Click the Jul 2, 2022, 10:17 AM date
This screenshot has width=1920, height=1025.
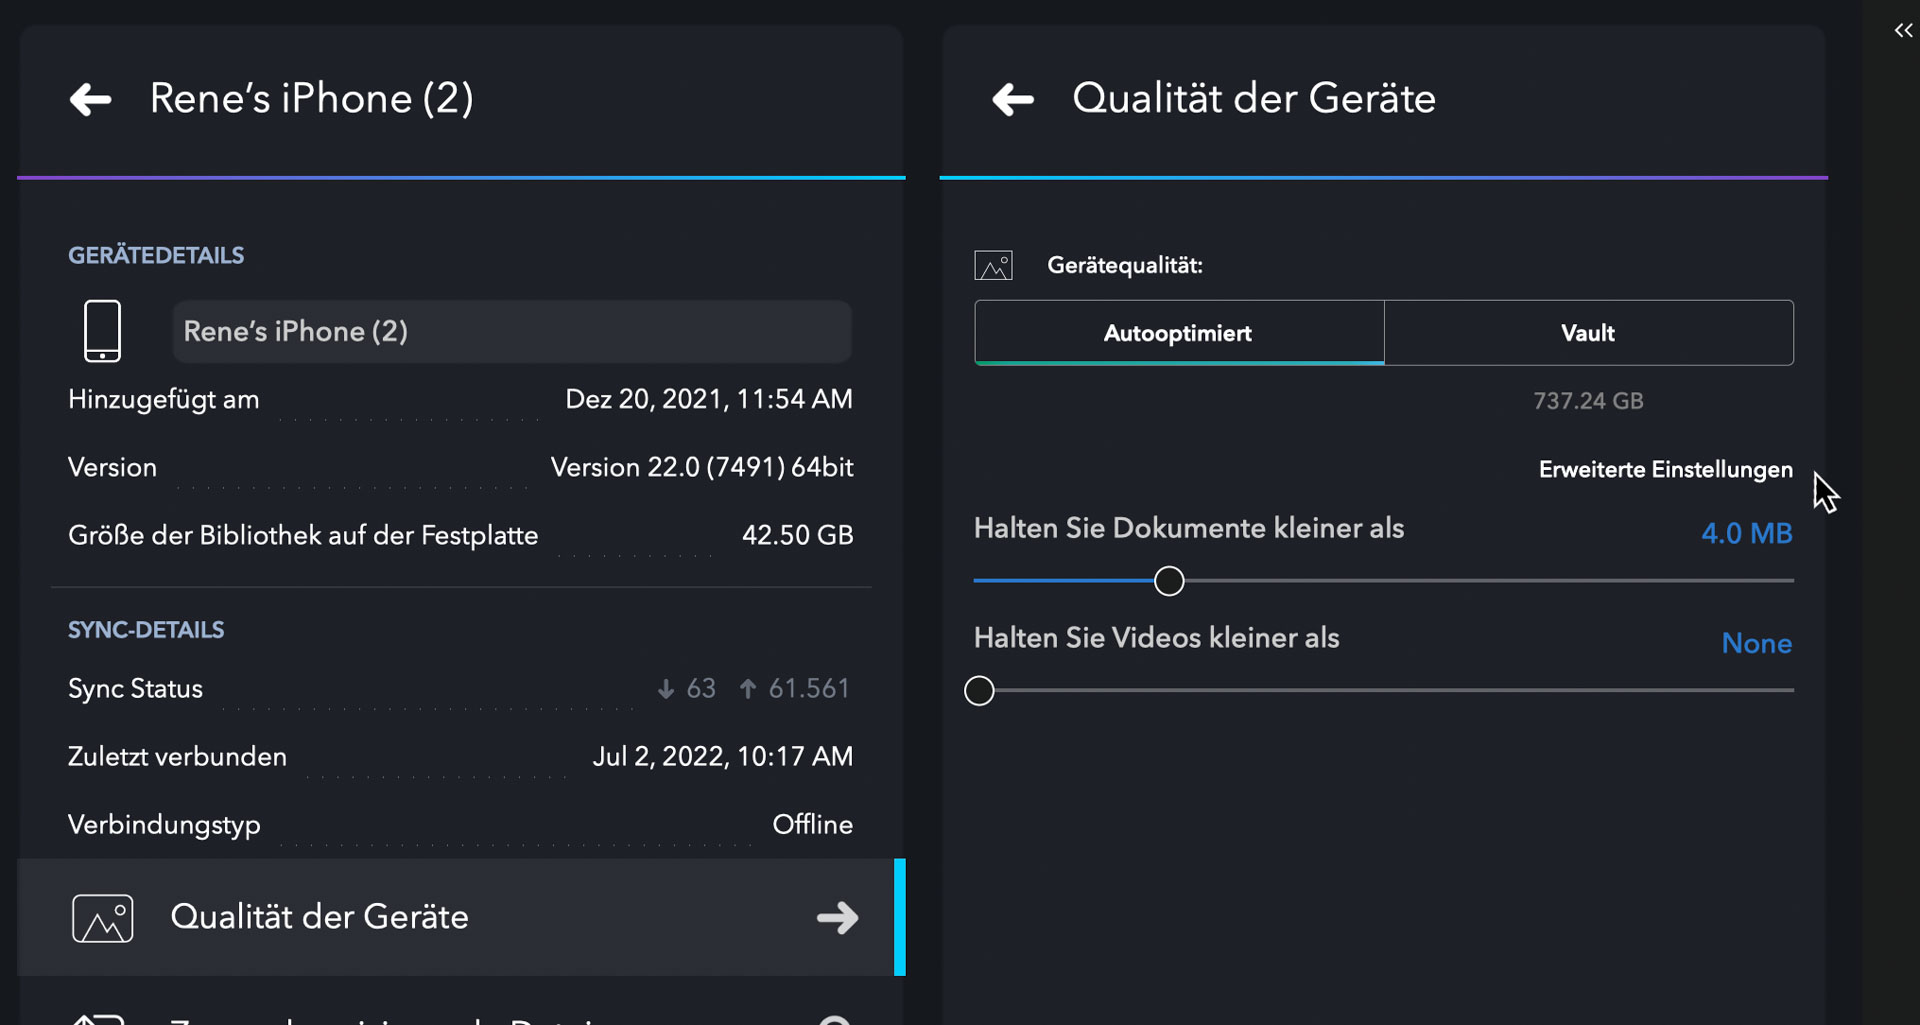723,757
